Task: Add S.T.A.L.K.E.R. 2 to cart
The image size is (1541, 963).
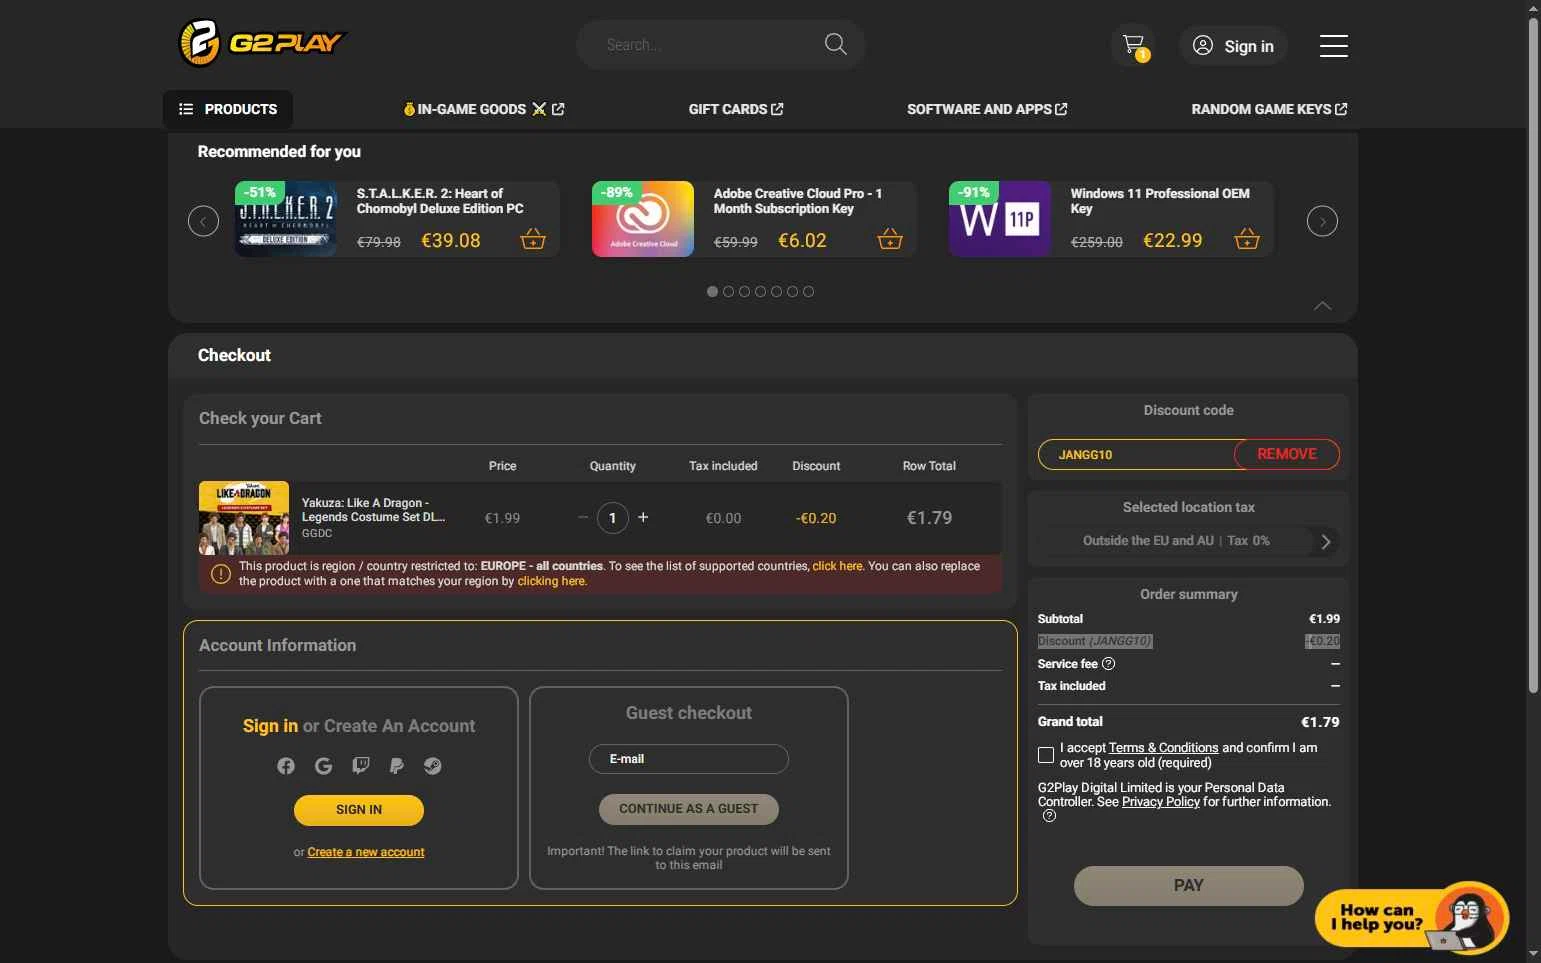Action: click(x=533, y=239)
